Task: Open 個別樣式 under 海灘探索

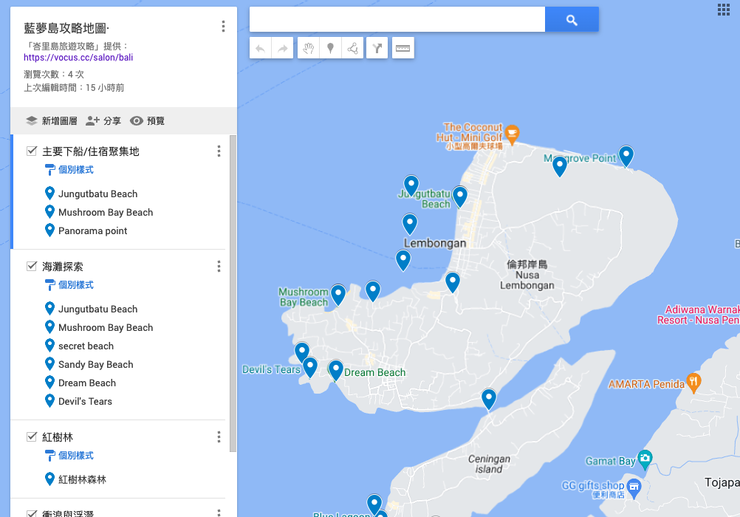Action: pyautogui.click(x=69, y=285)
